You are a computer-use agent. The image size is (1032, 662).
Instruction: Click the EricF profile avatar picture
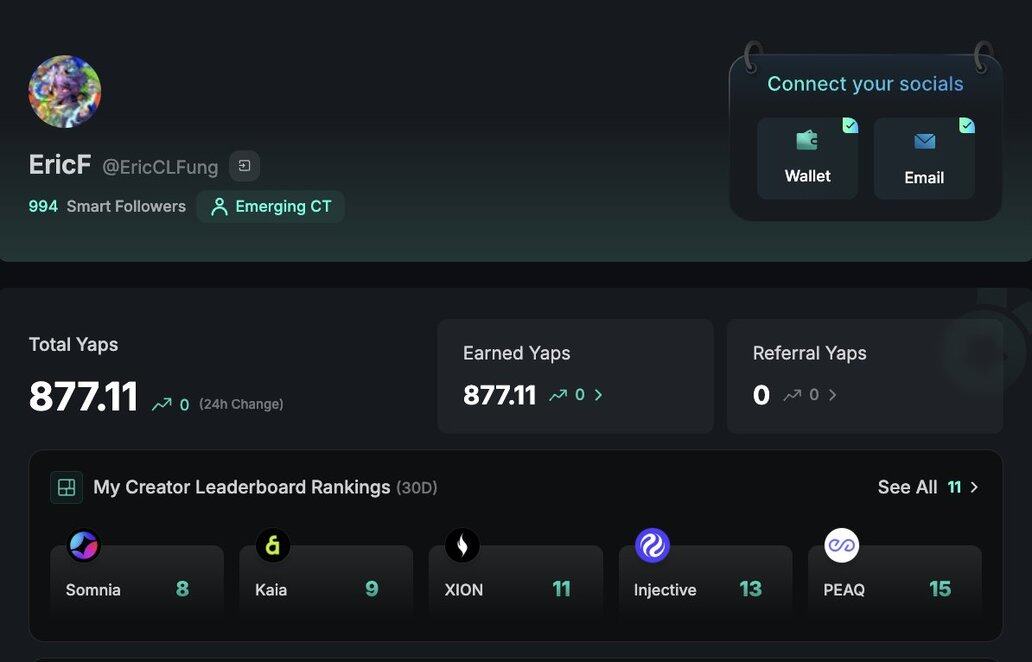point(64,91)
